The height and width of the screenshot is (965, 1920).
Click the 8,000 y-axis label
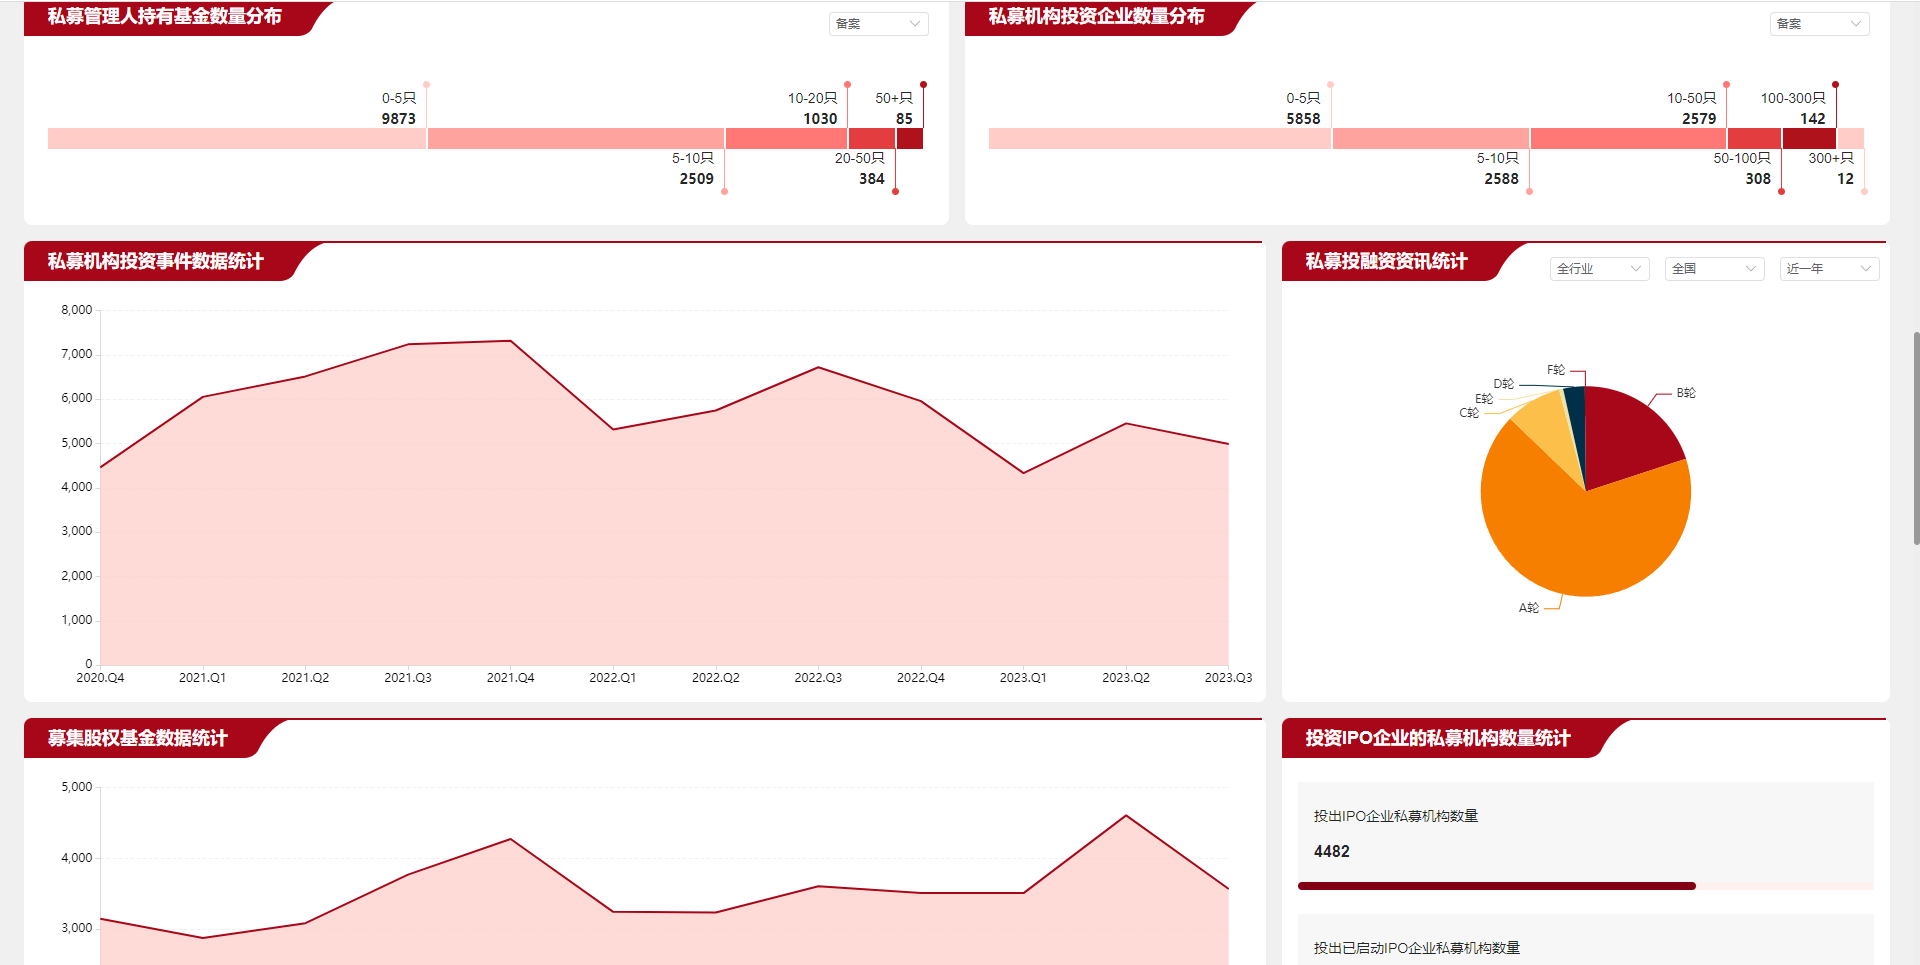[x=76, y=310]
